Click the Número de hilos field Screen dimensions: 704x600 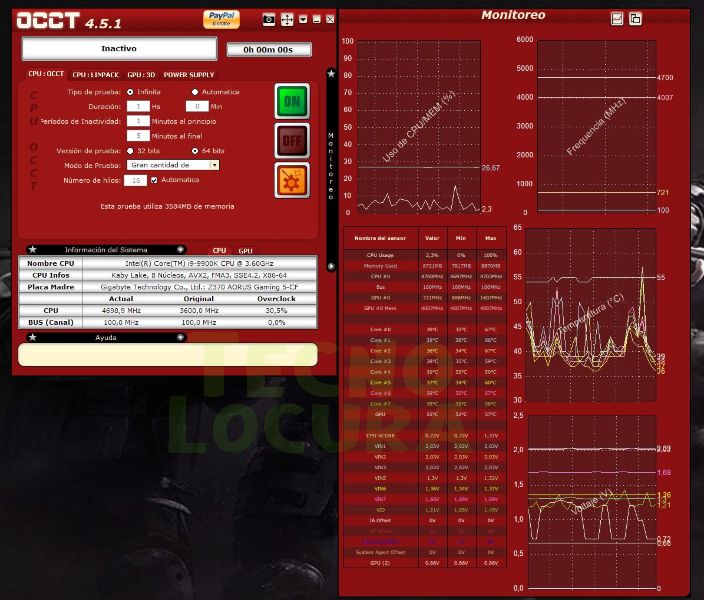136,180
